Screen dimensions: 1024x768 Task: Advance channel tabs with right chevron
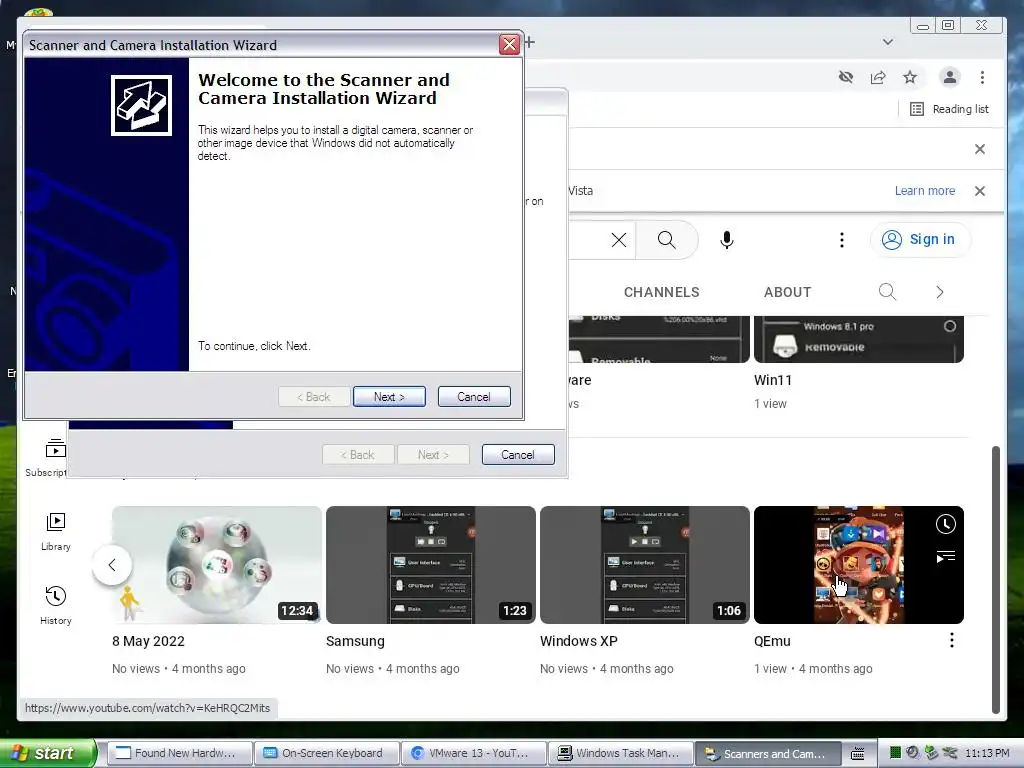939,292
